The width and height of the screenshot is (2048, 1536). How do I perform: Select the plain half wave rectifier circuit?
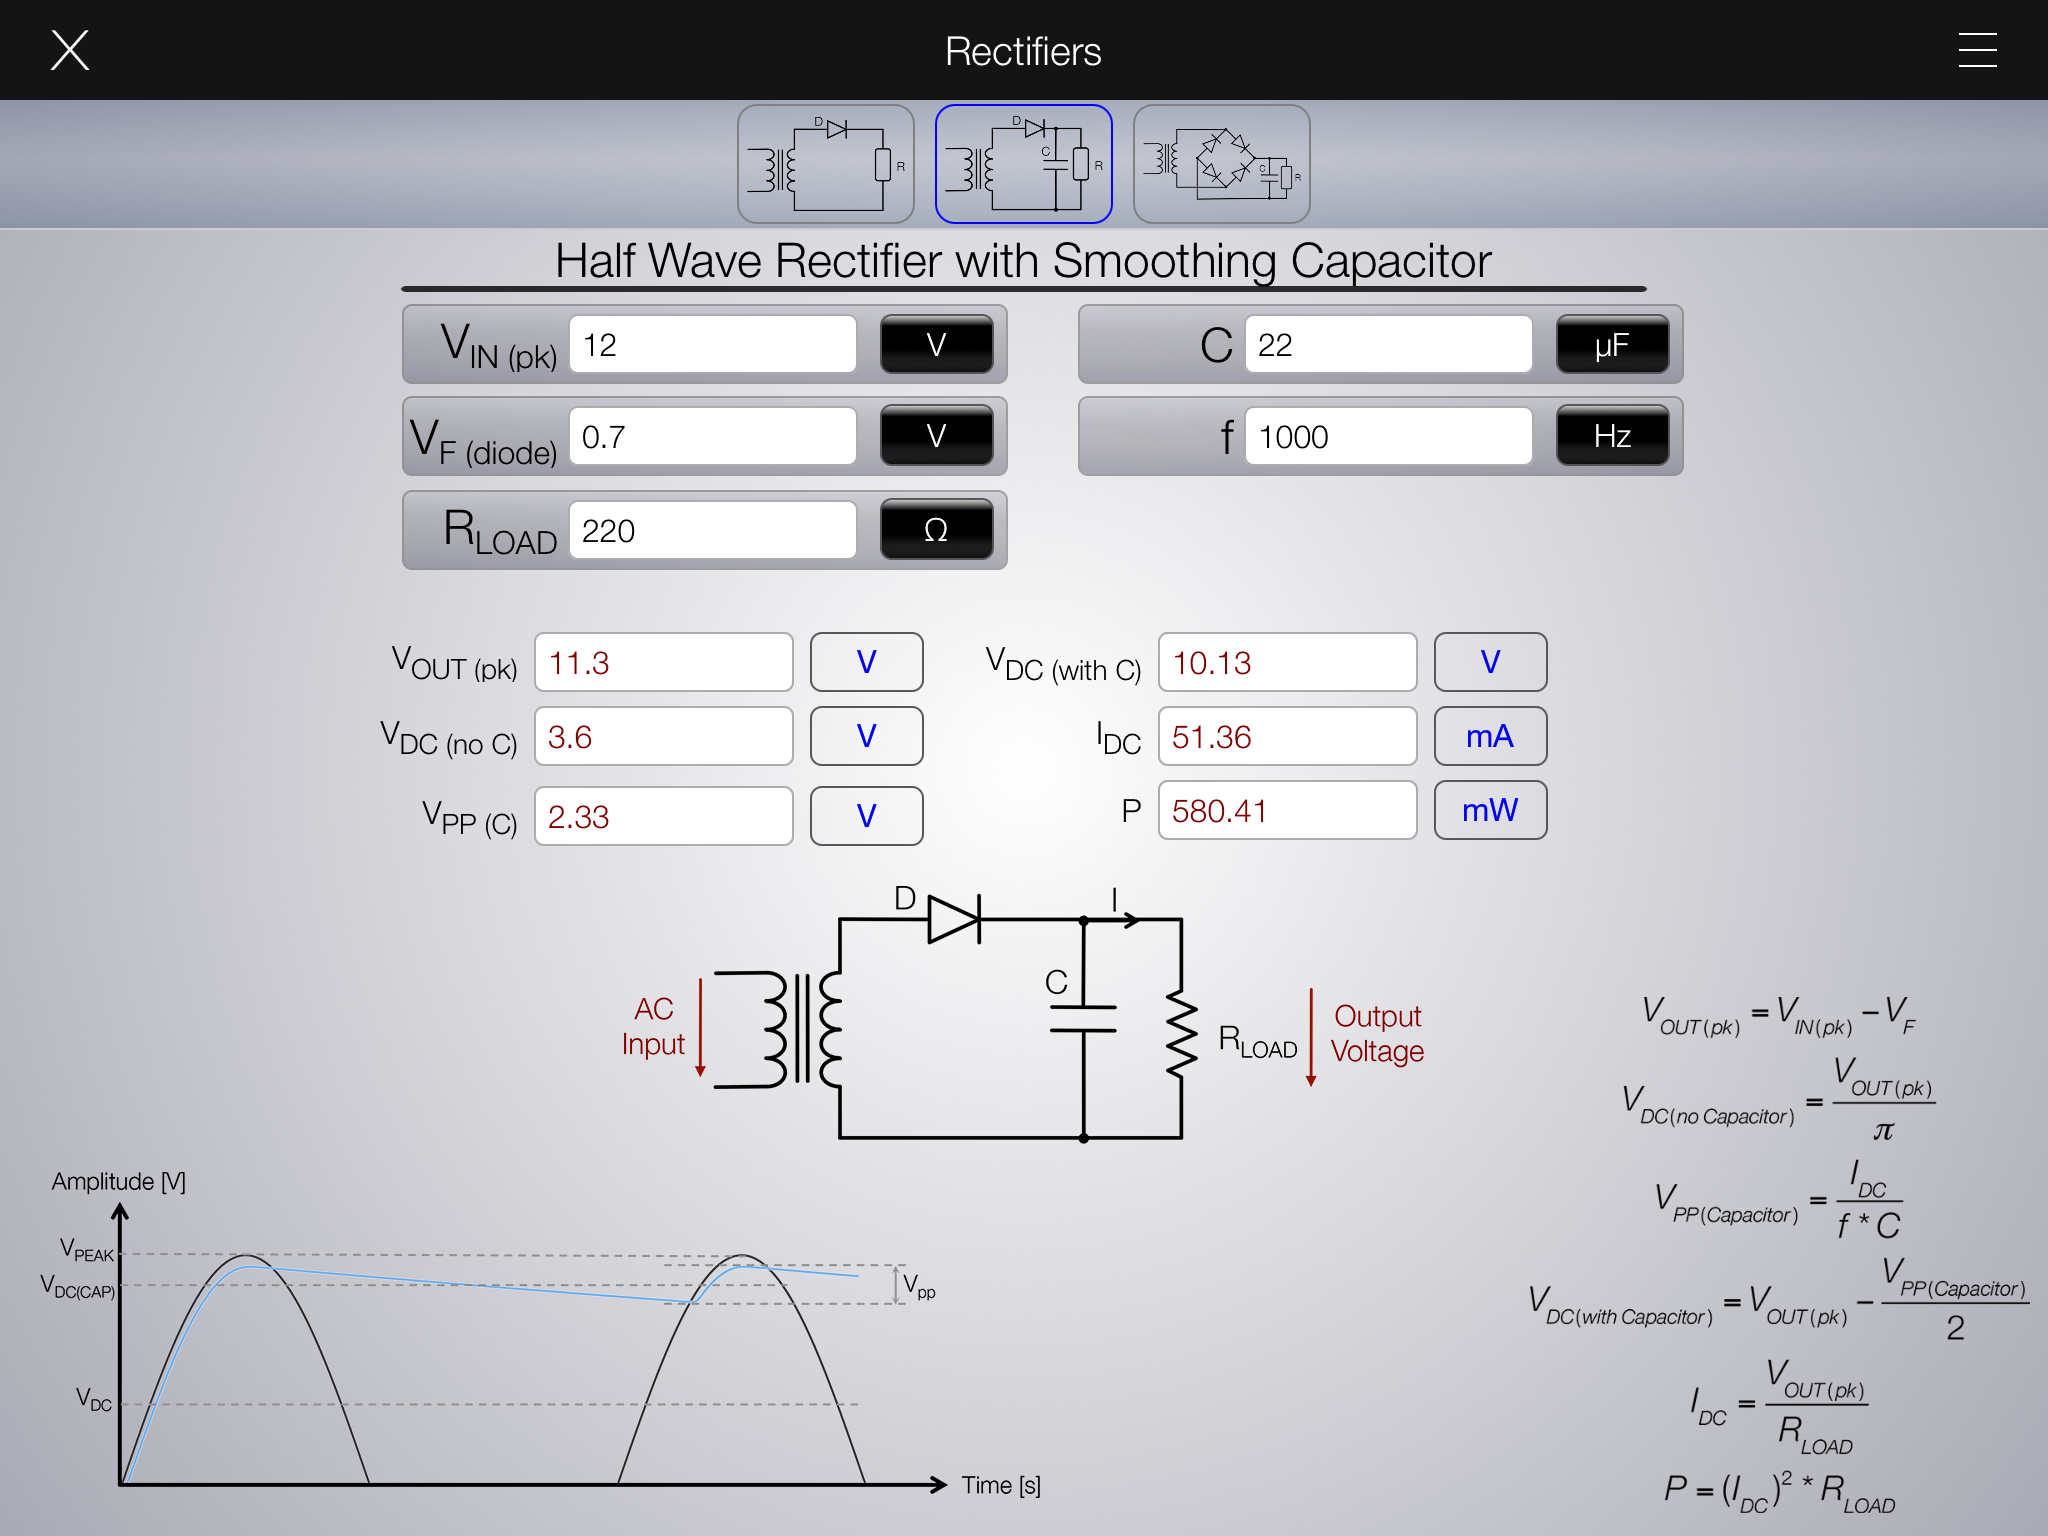click(x=825, y=164)
